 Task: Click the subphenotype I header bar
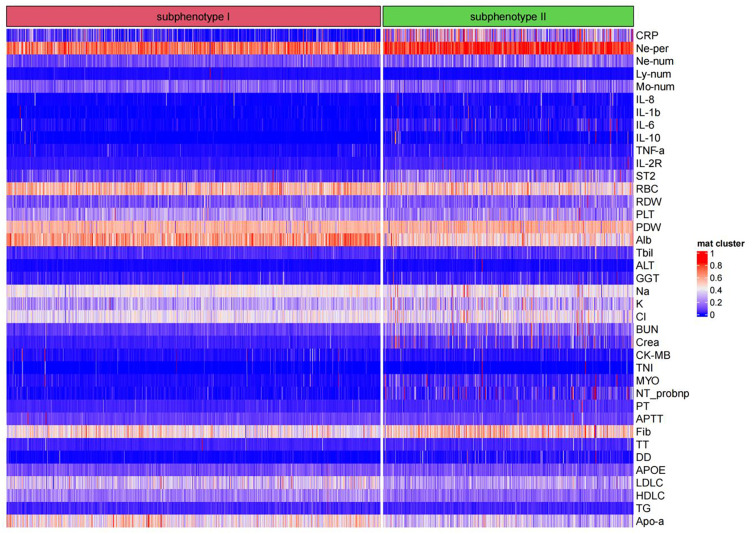point(193,17)
